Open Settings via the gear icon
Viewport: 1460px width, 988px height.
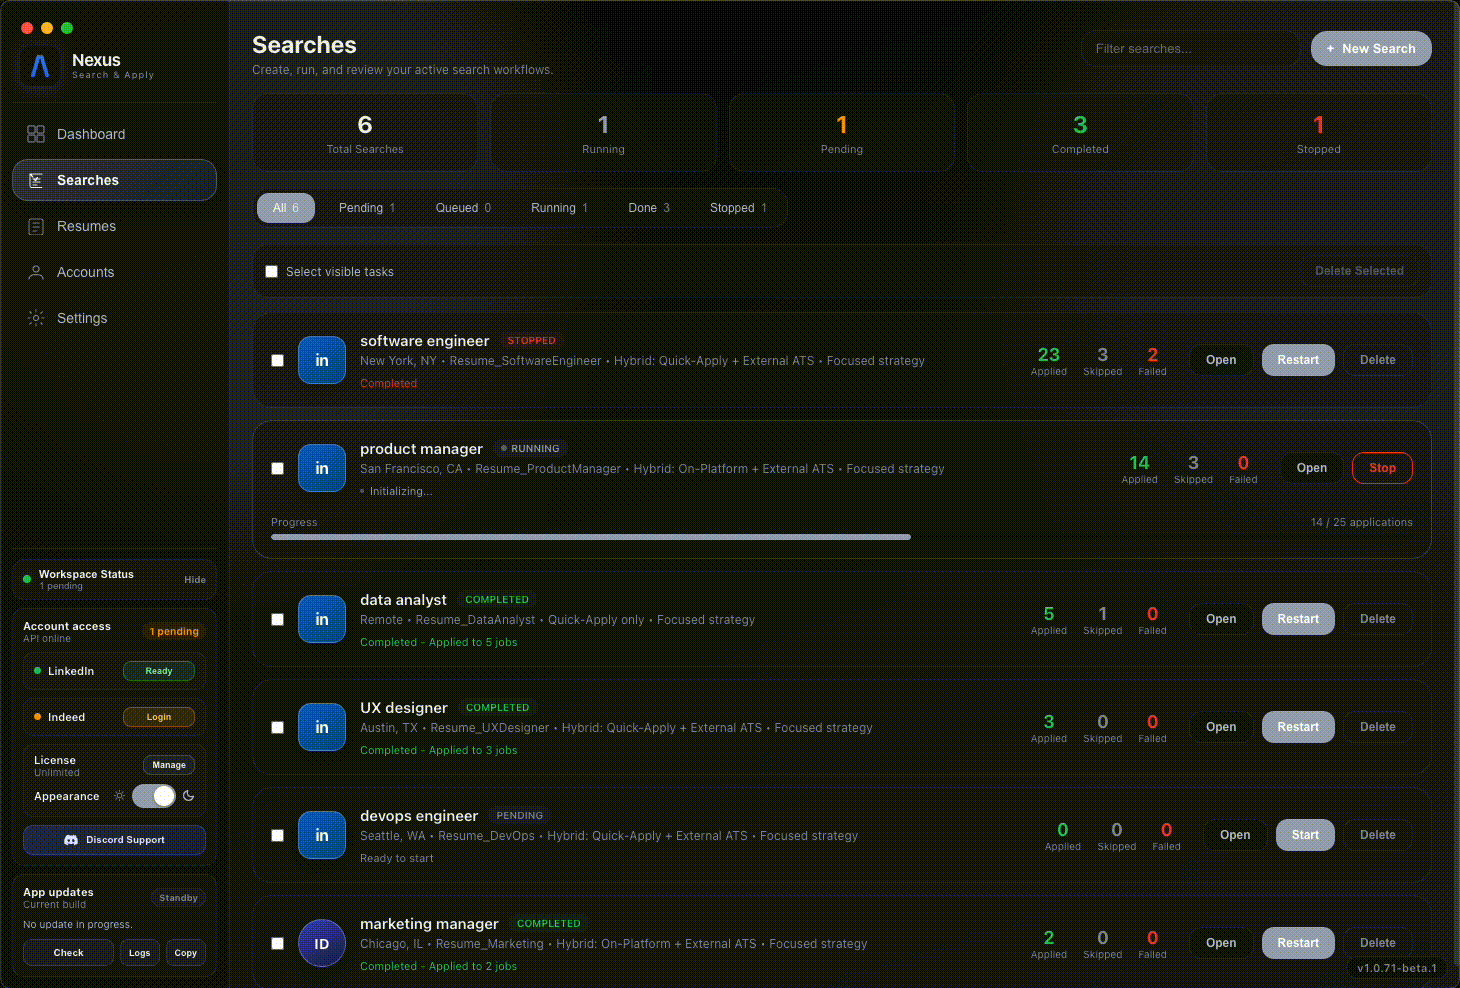36,318
